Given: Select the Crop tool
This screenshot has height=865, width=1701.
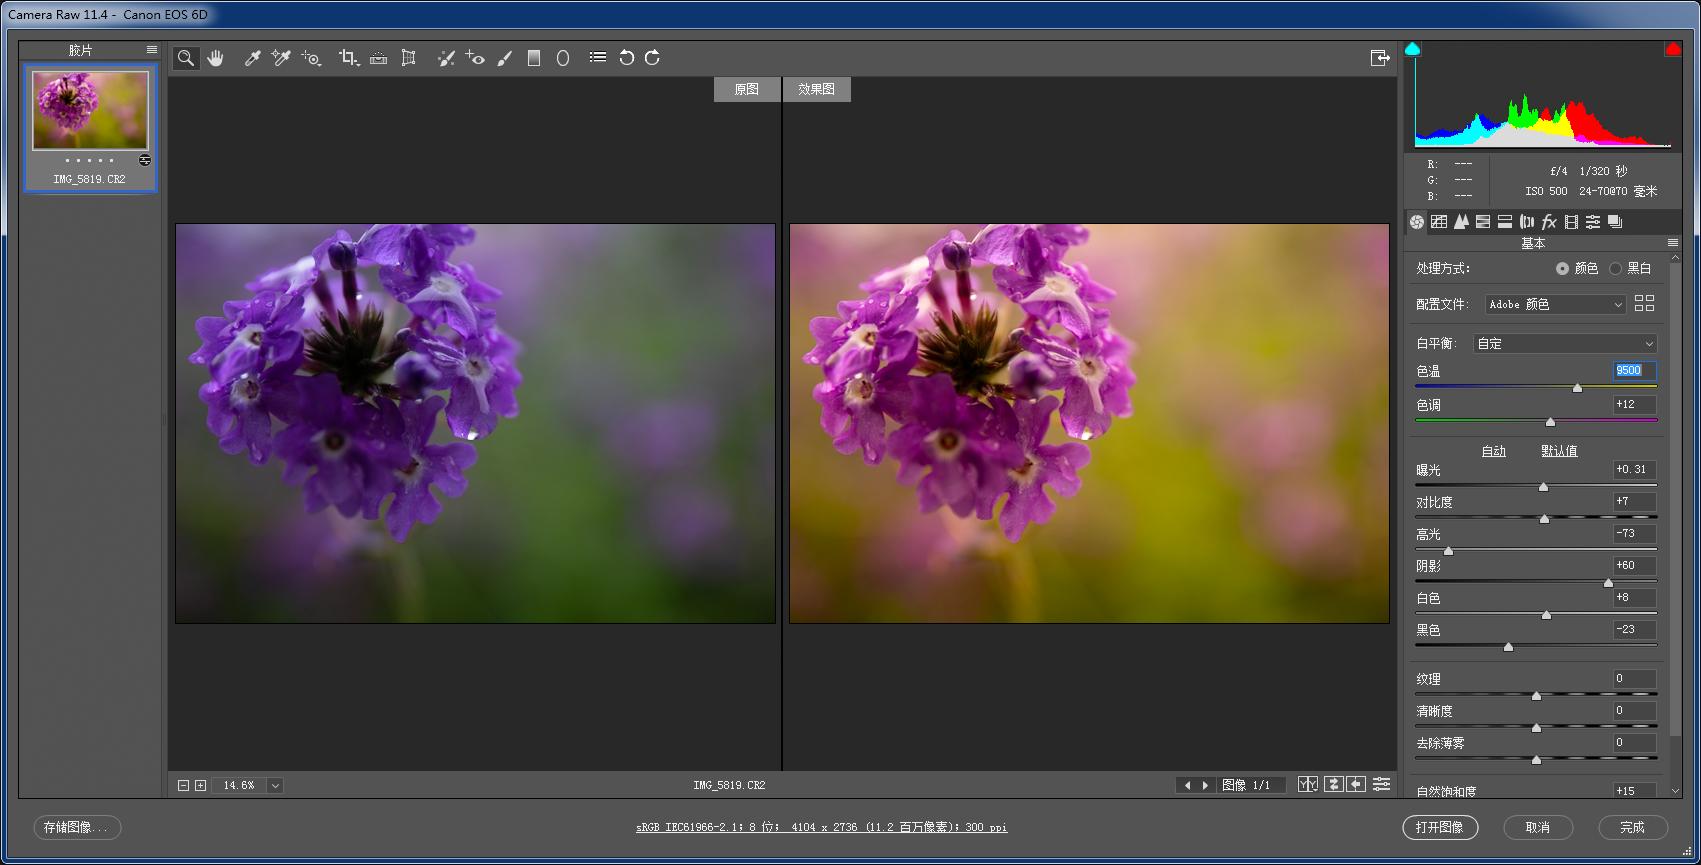Looking at the screenshot, I should coord(347,58).
